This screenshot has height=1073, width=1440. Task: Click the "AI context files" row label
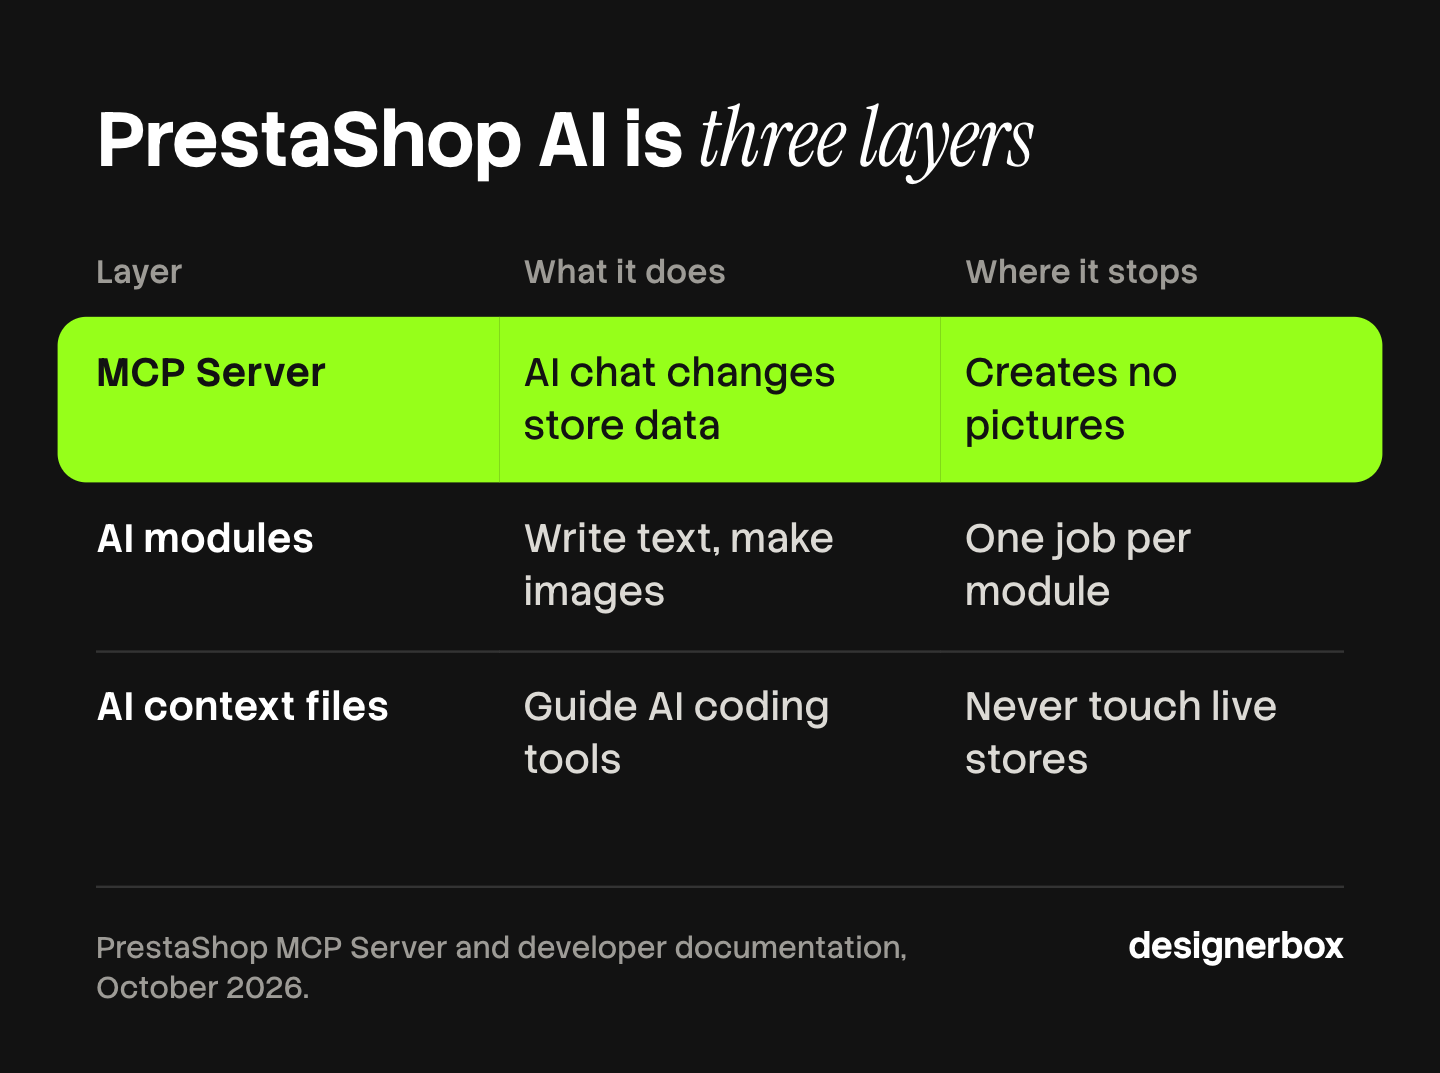(242, 706)
